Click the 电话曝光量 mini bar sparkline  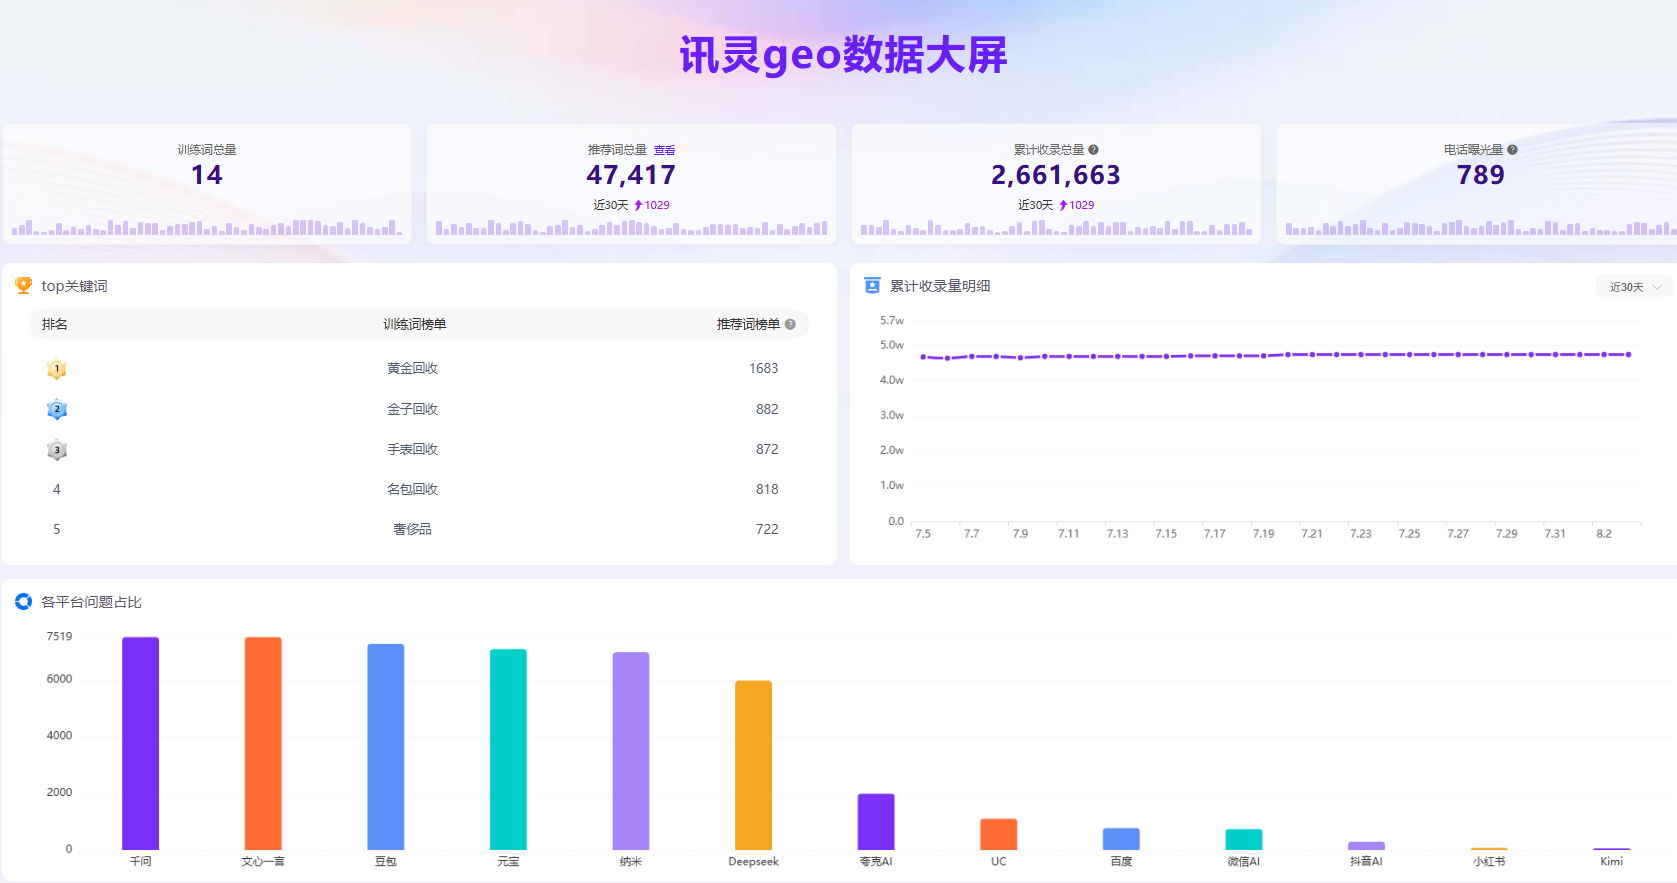1481,228
